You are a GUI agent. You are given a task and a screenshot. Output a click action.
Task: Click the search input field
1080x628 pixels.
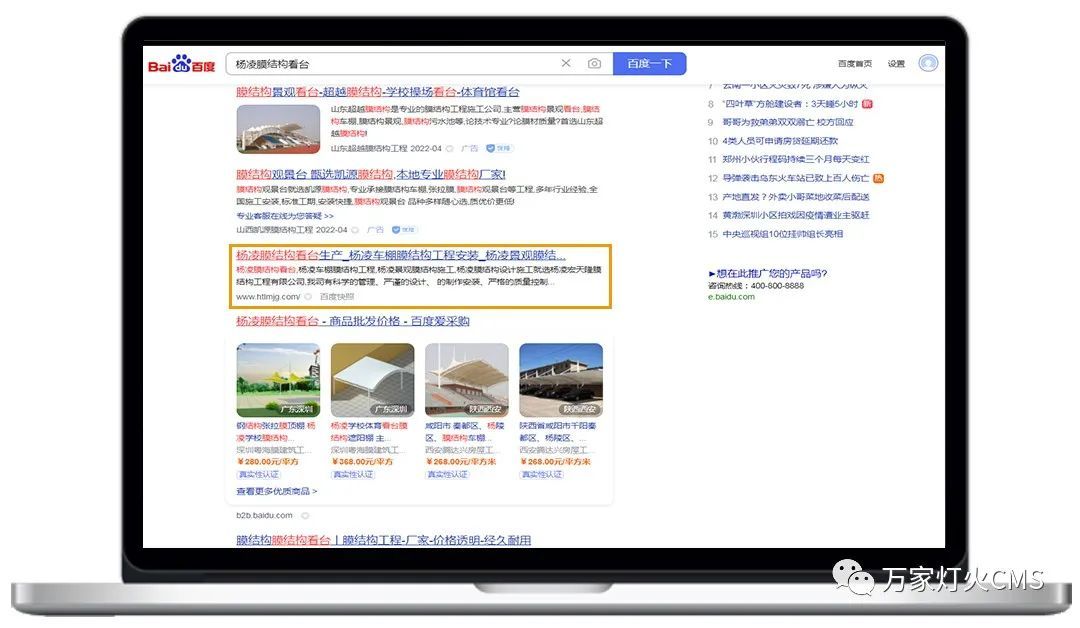click(x=390, y=63)
